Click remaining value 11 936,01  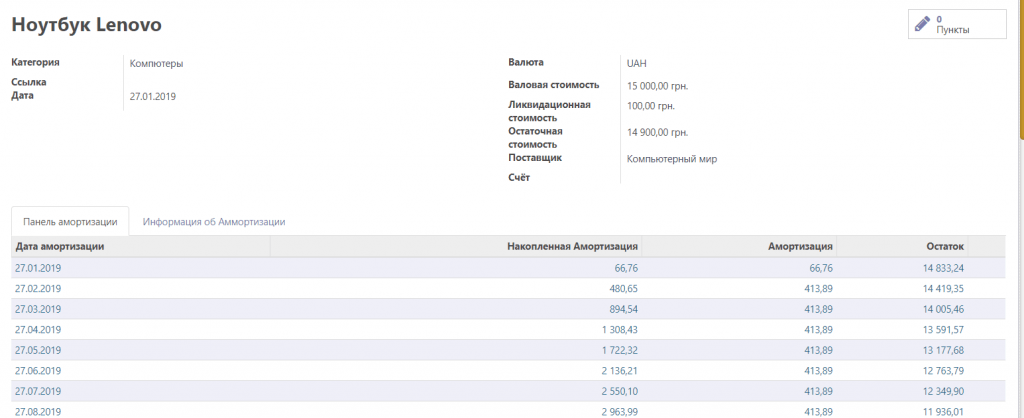(943, 412)
